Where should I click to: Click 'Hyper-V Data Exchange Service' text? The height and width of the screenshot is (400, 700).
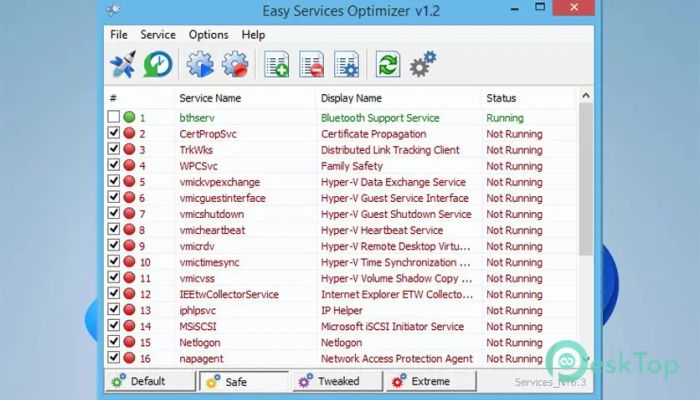pyautogui.click(x=393, y=182)
